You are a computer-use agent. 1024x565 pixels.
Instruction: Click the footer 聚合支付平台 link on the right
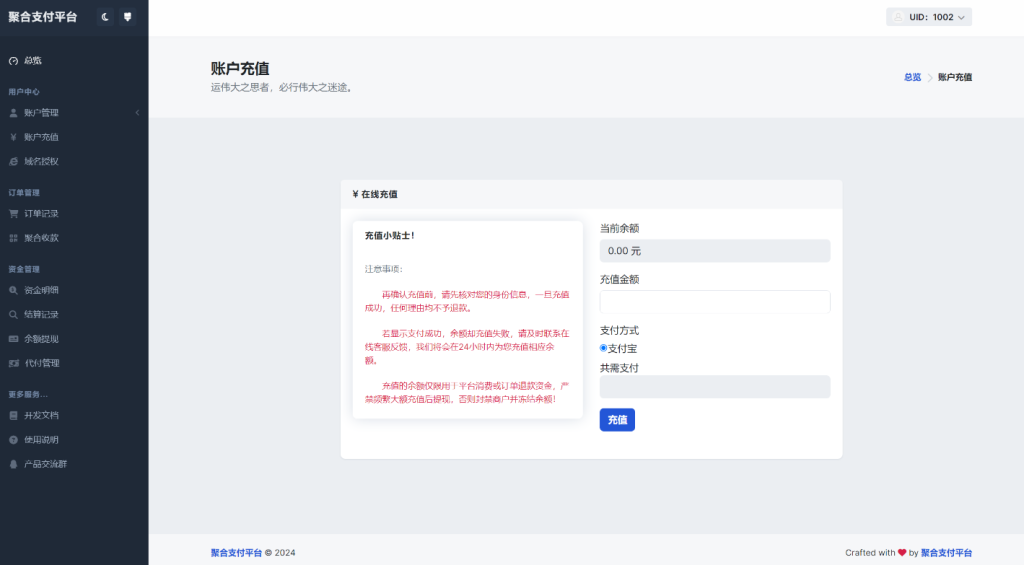coord(946,552)
